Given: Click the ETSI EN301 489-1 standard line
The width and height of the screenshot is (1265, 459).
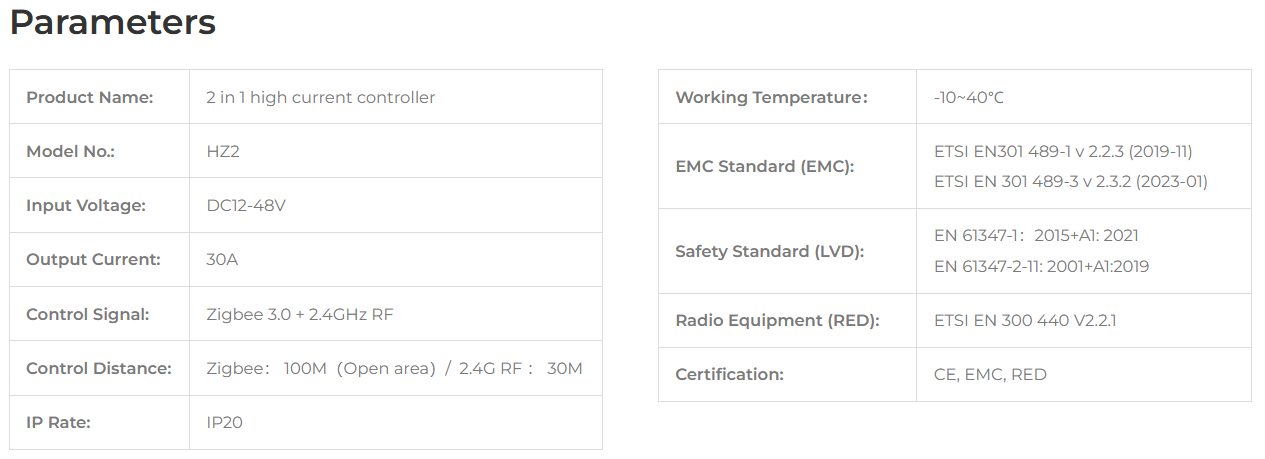Looking at the screenshot, I should [1063, 151].
